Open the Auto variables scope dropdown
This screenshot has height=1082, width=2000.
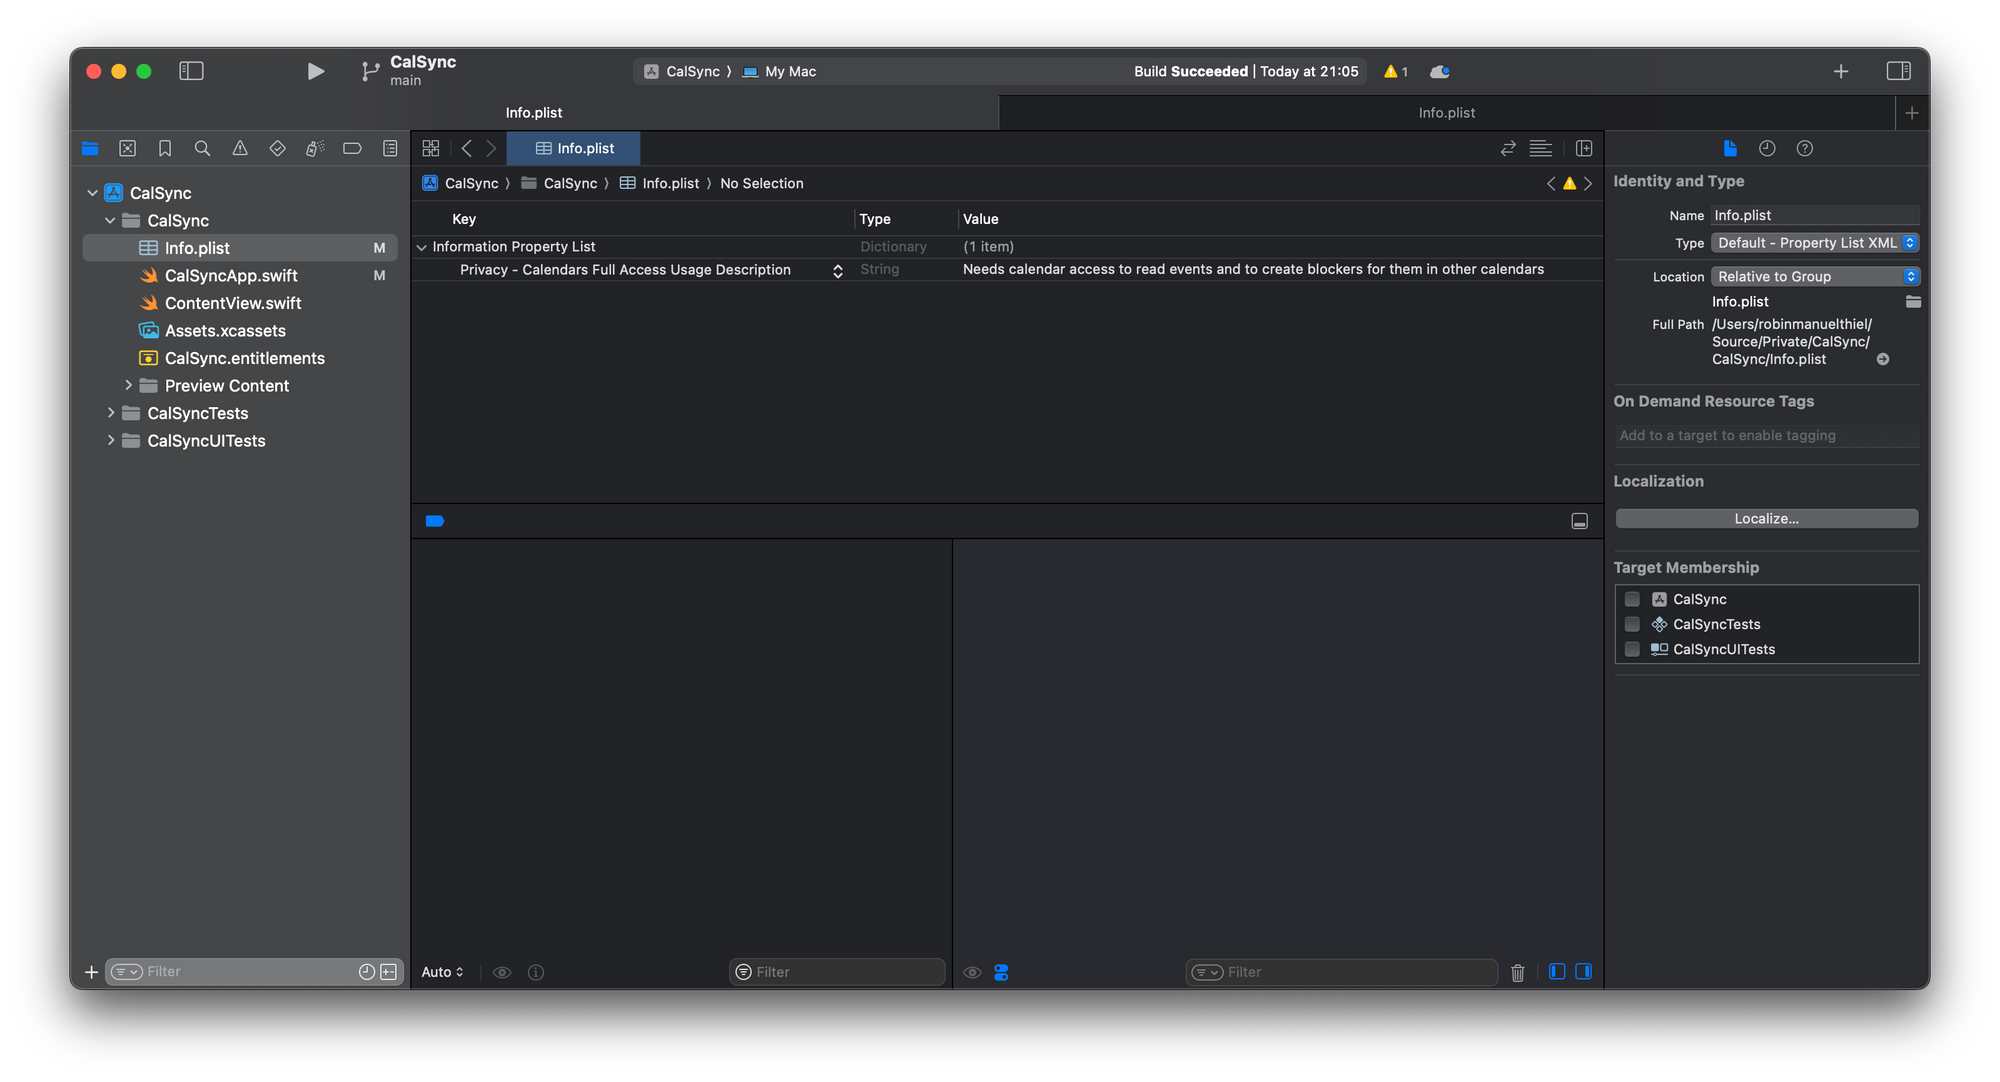click(x=442, y=972)
